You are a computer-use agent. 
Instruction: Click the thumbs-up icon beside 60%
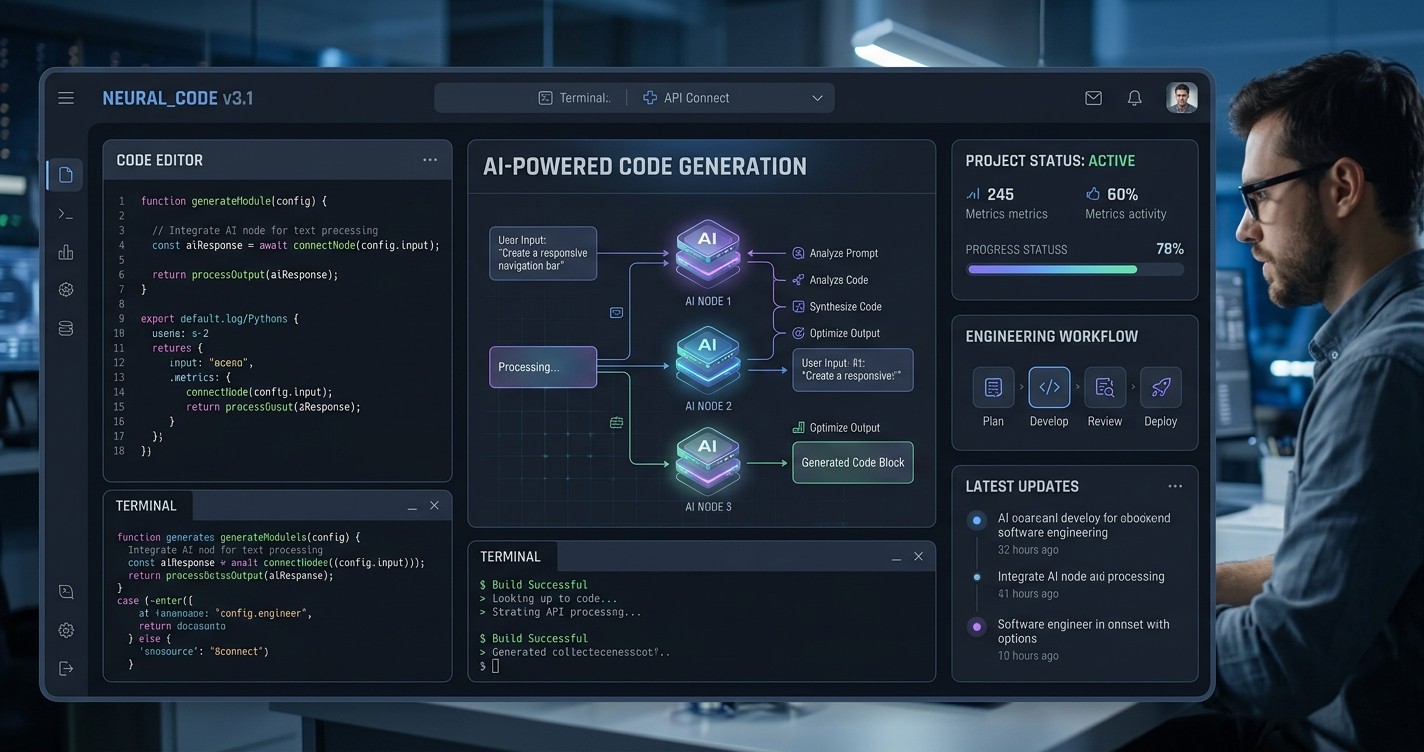pos(1093,194)
